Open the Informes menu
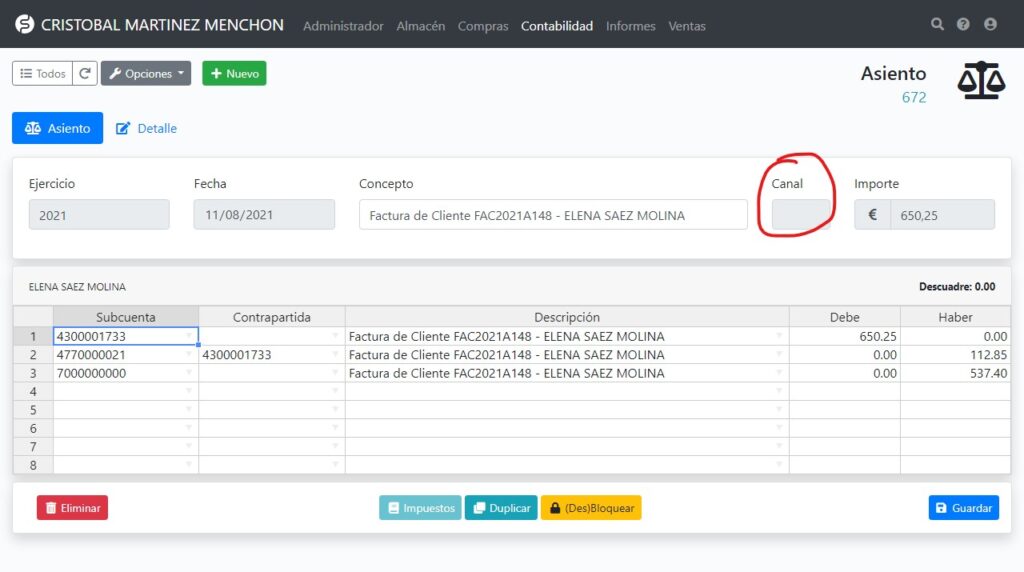The height and width of the screenshot is (572, 1024). coord(631,26)
